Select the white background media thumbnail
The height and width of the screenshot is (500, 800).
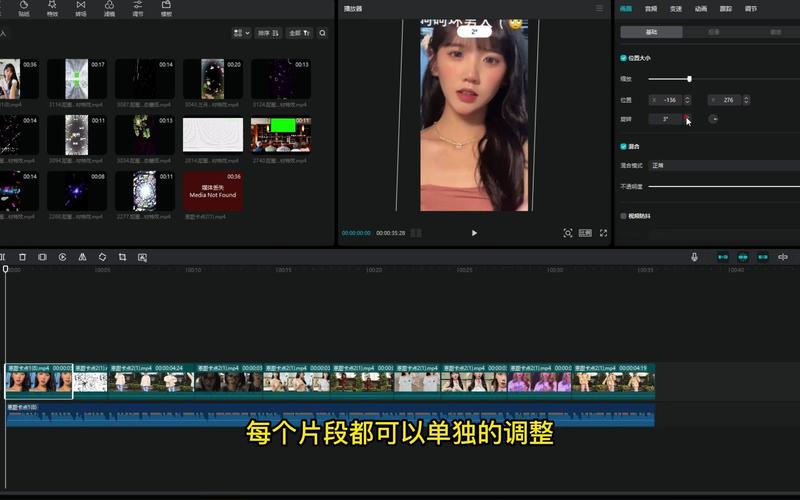click(x=213, y=135)
